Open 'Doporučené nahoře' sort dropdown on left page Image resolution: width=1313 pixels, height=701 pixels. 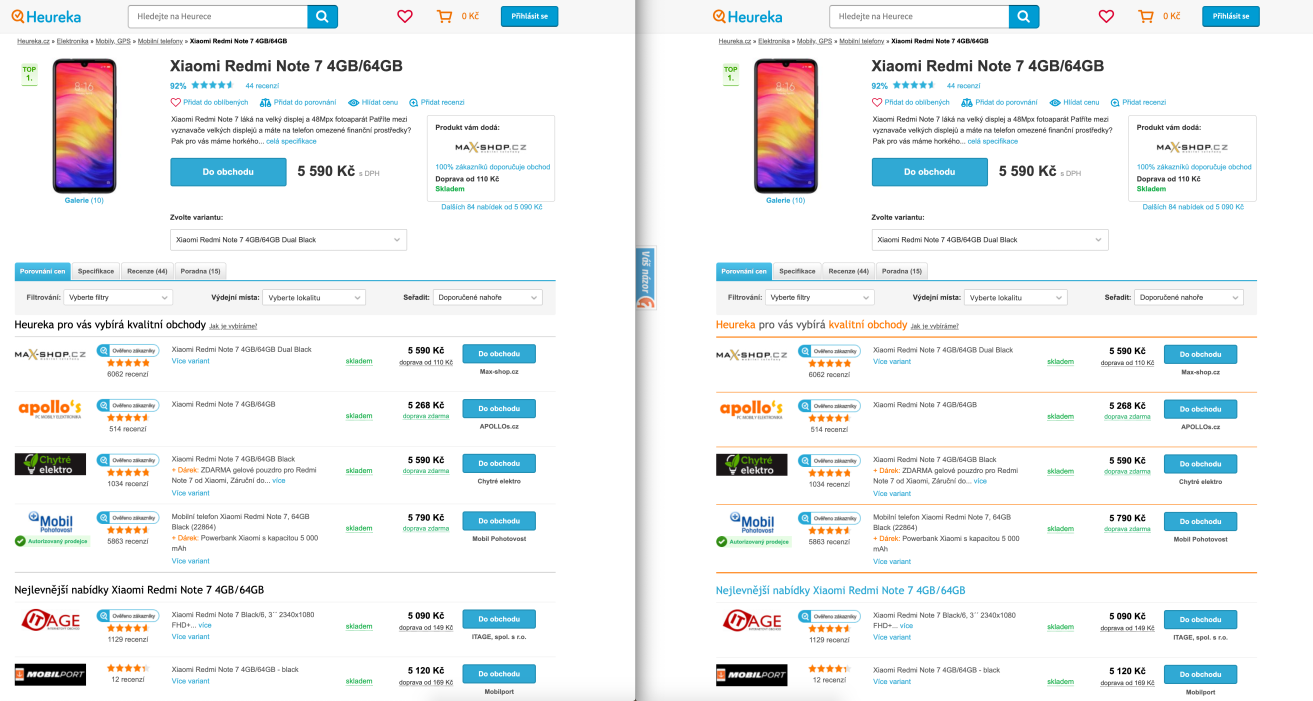point(487,297)
